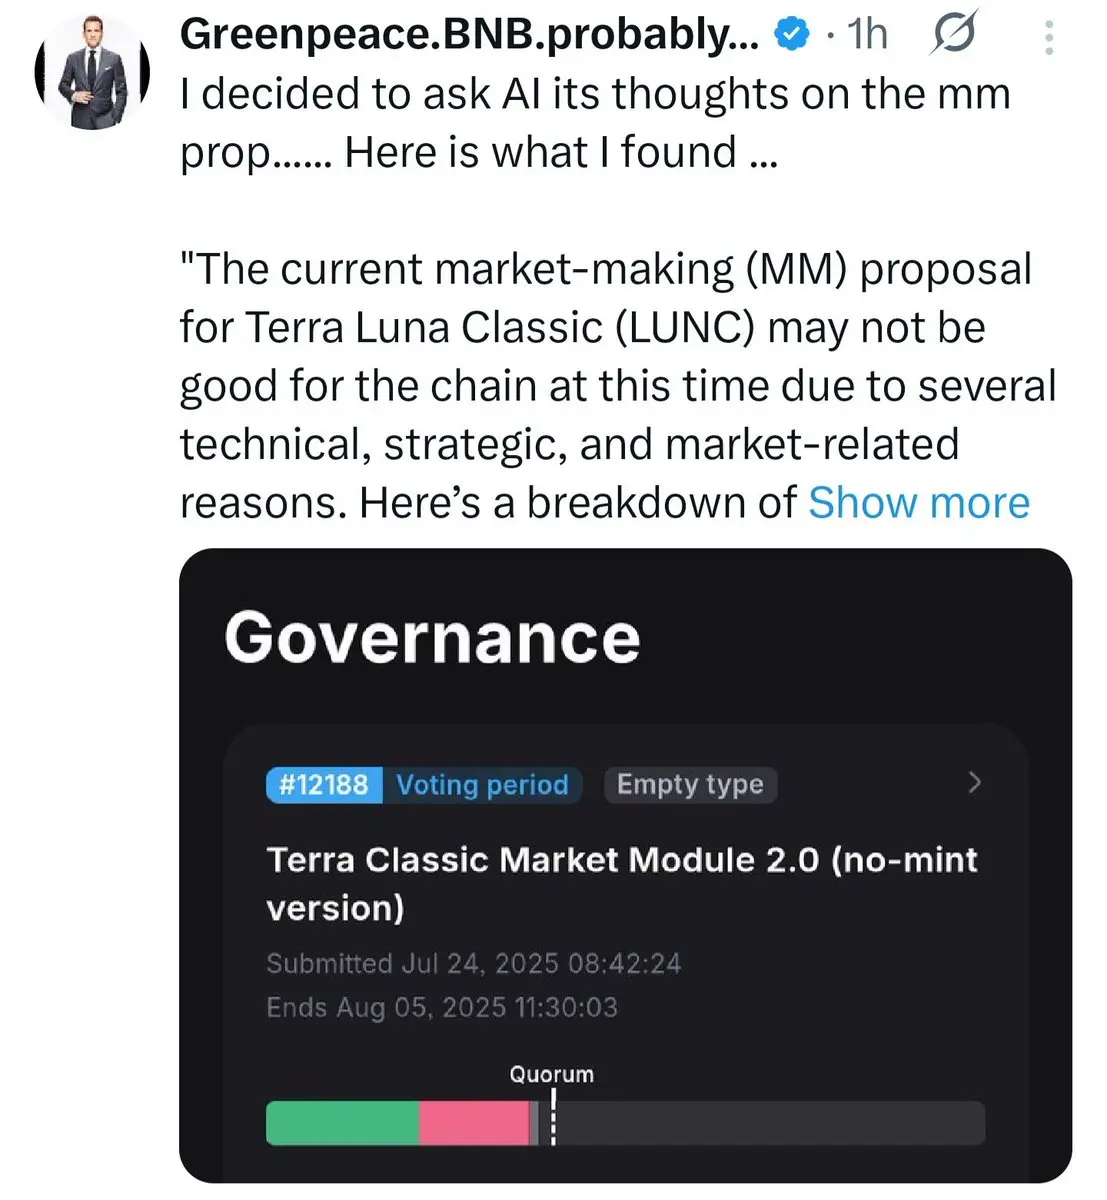Screen dimensions: 1107x1200
Task: Open Greenpeace.BNB.probably account name
Action: 469,36
